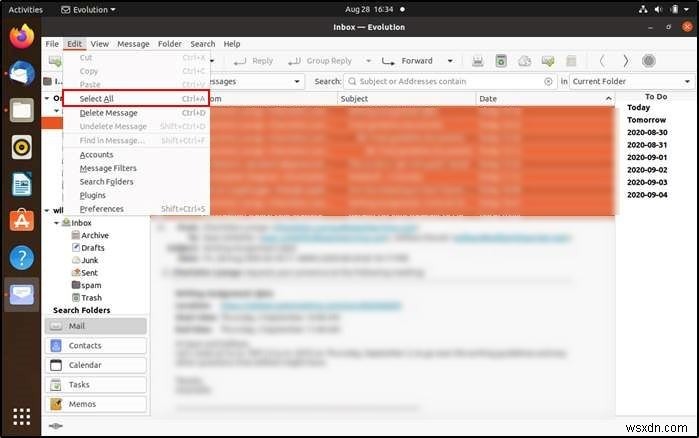Image resolution: width=699 pixels, height=438 pixels.
Task: Click the magnifier icon in search box
Action: [352, 82]
